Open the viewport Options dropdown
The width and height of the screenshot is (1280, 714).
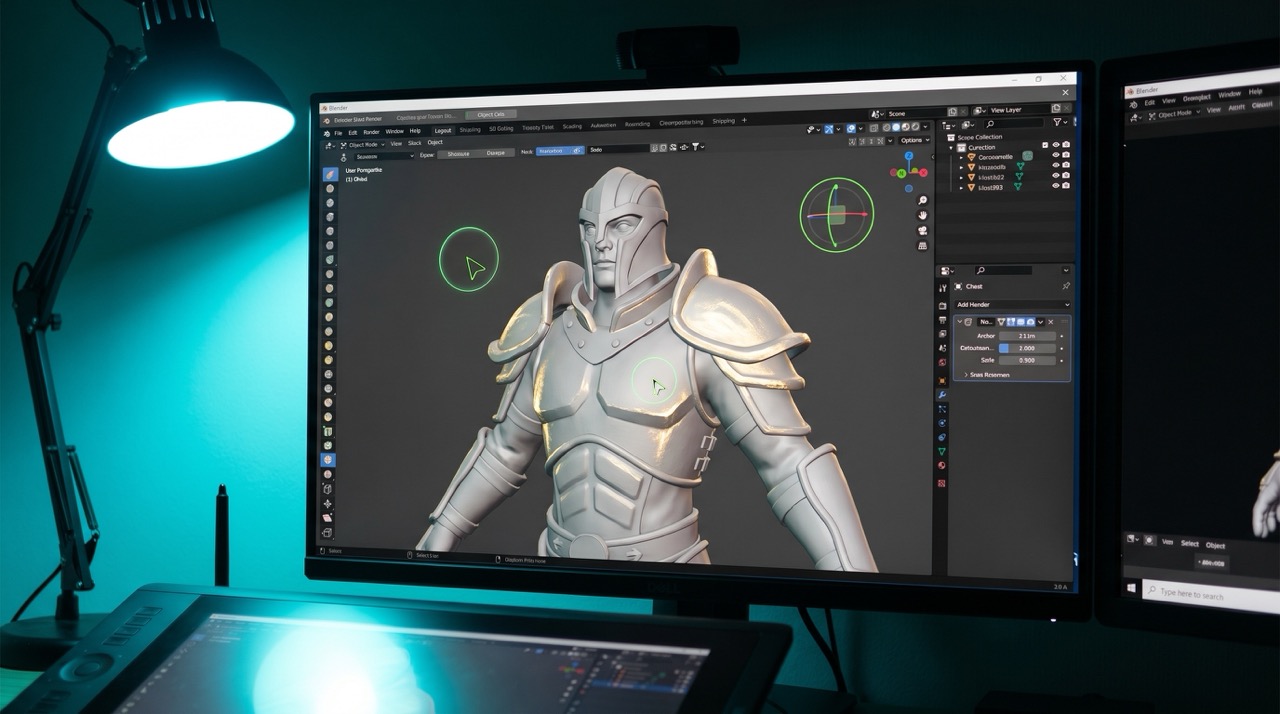click(x=912, y=141)
